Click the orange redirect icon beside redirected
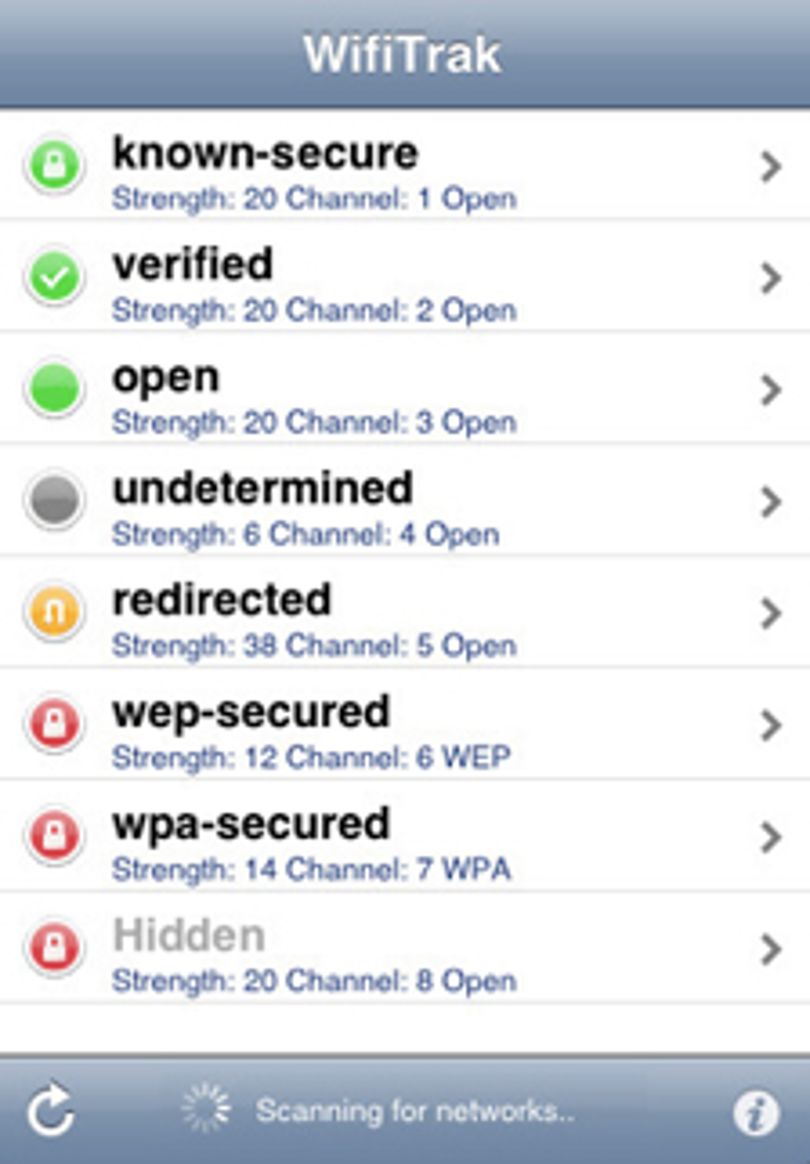The height and width of the screenshot is (1164, 810). tap(54, 612)
